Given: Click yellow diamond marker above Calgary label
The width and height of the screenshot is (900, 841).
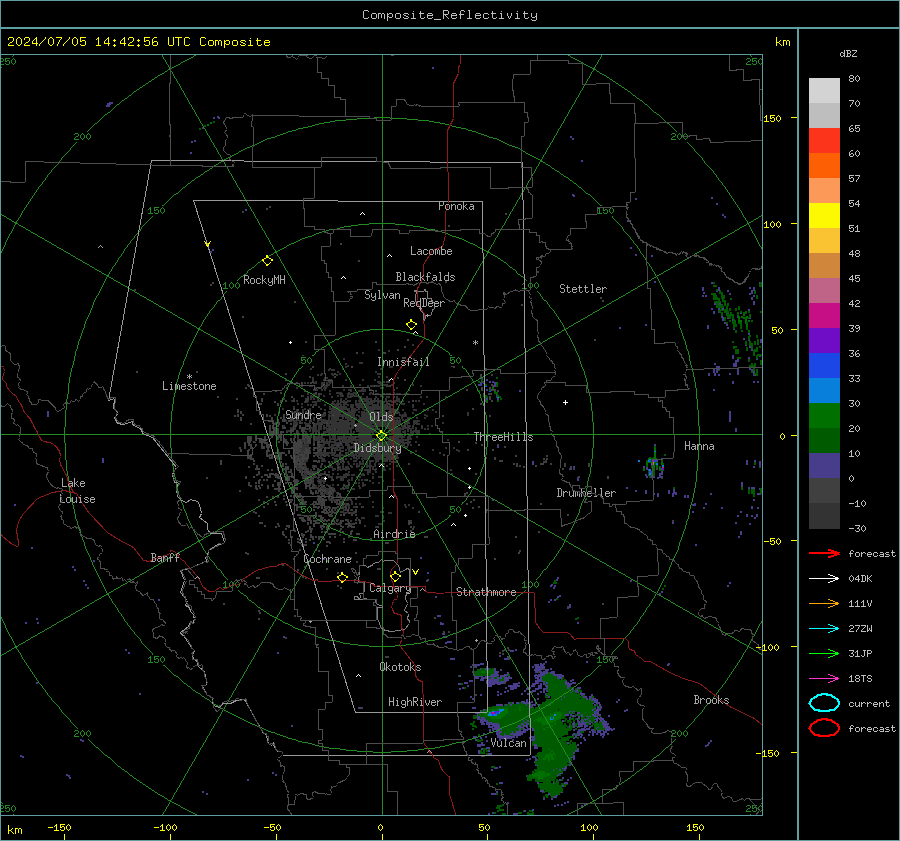Looking at the screenshot, I should [x=395, y=576].
